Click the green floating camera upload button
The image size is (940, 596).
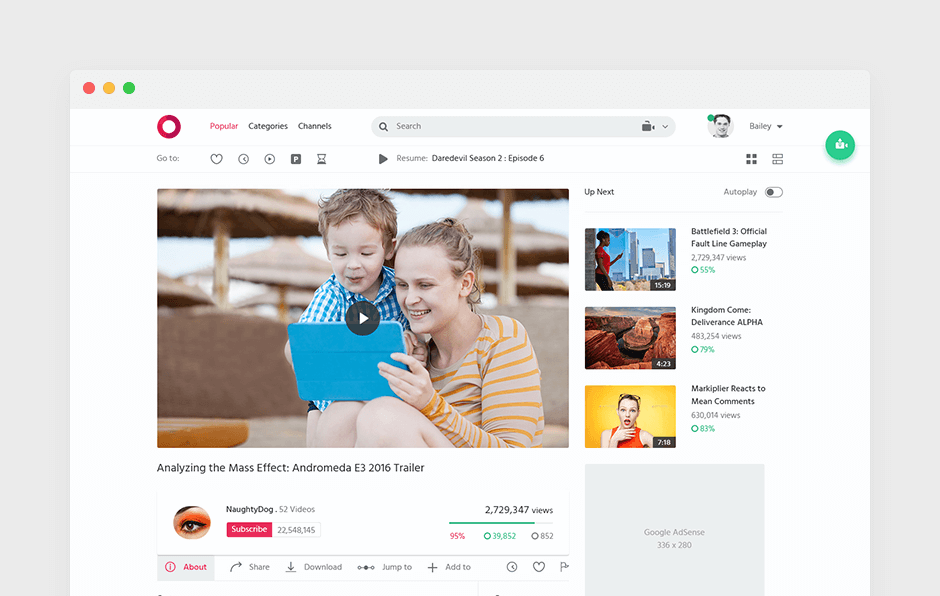pos(840,145)
